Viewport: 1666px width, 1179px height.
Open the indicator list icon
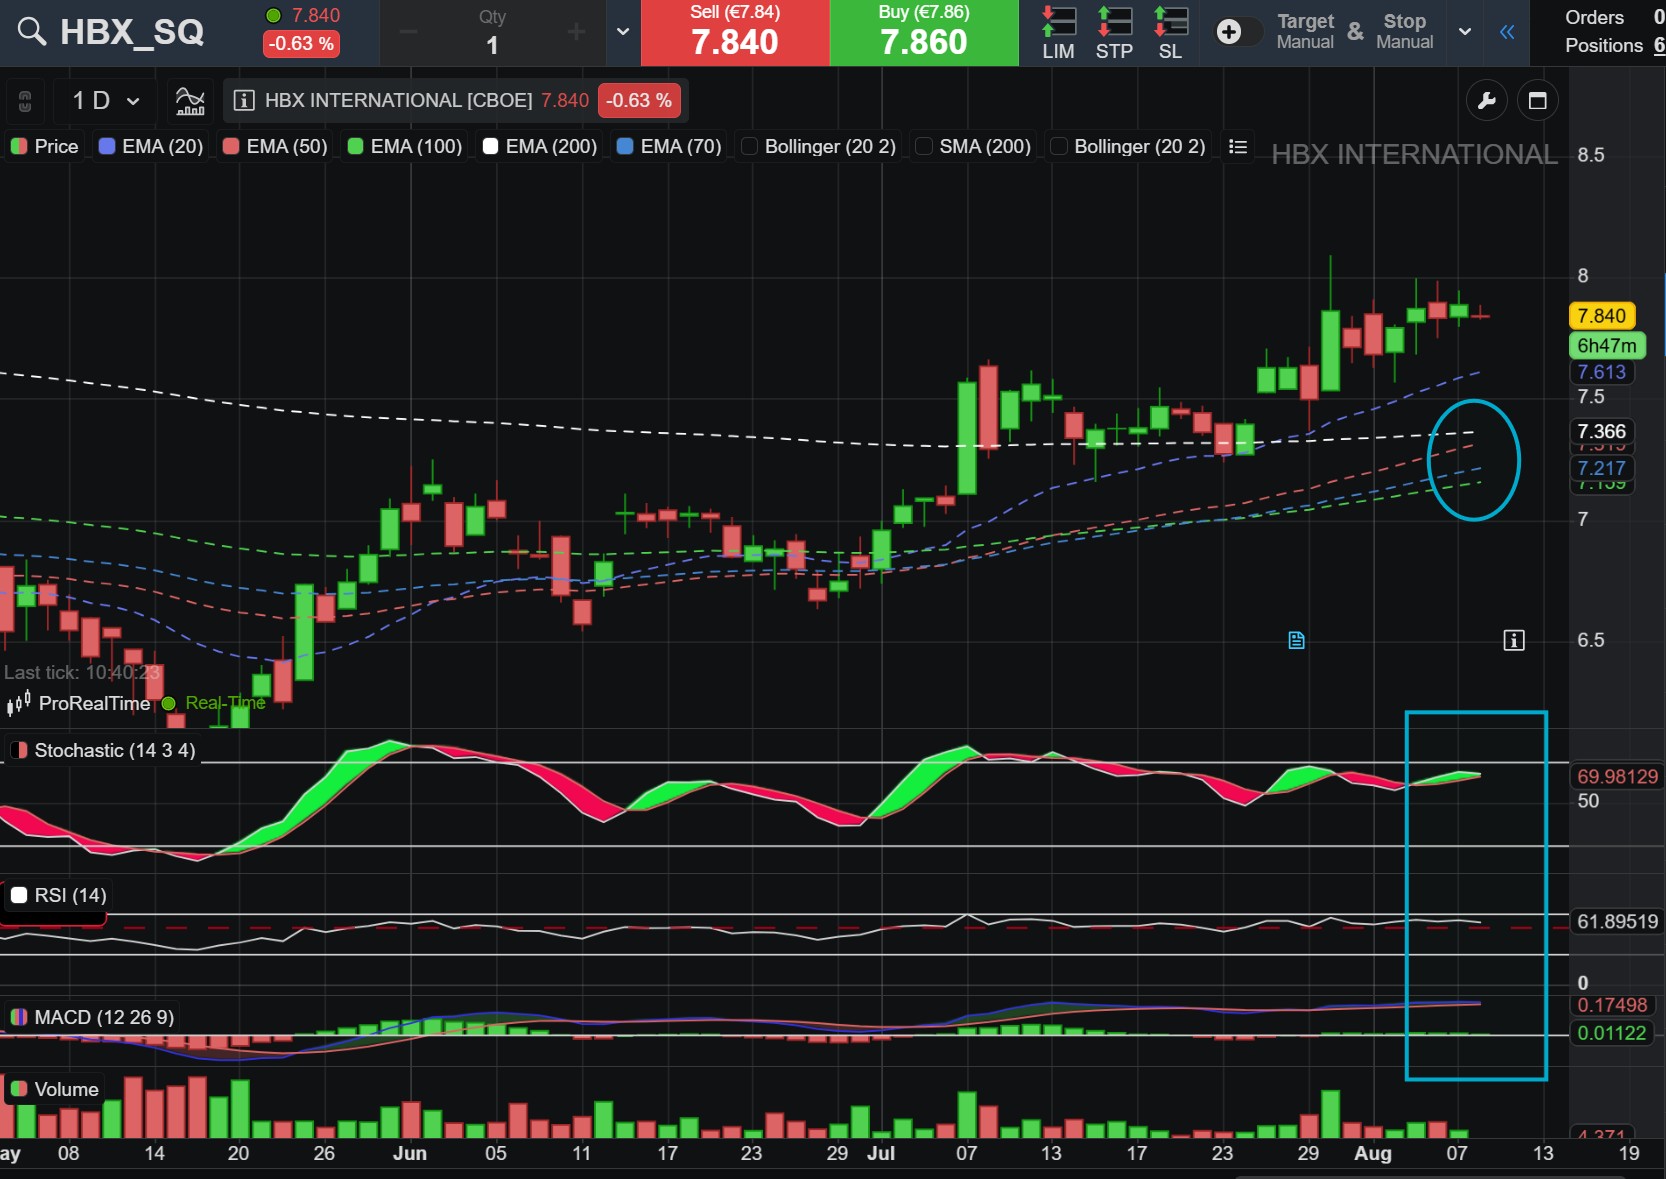pyautogui.click(x=1238, y=147)
